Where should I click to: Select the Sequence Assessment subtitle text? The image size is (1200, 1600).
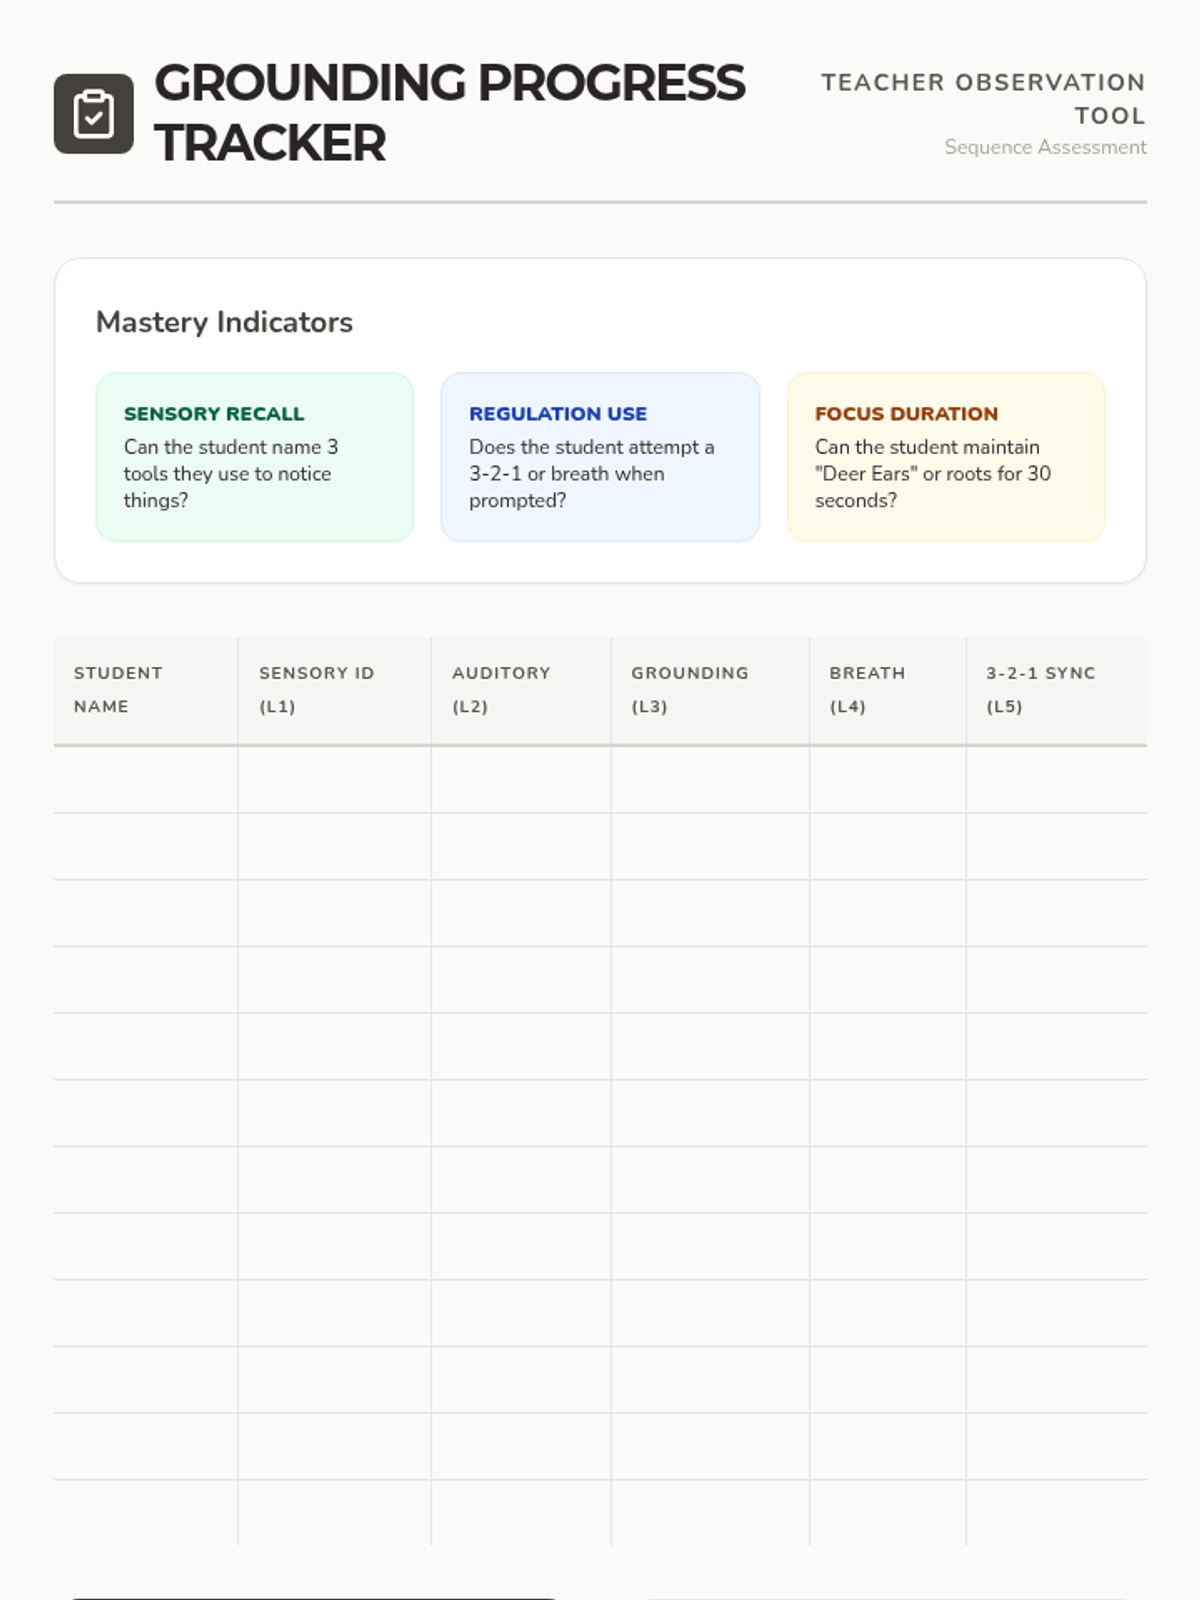pos(1045,147)
